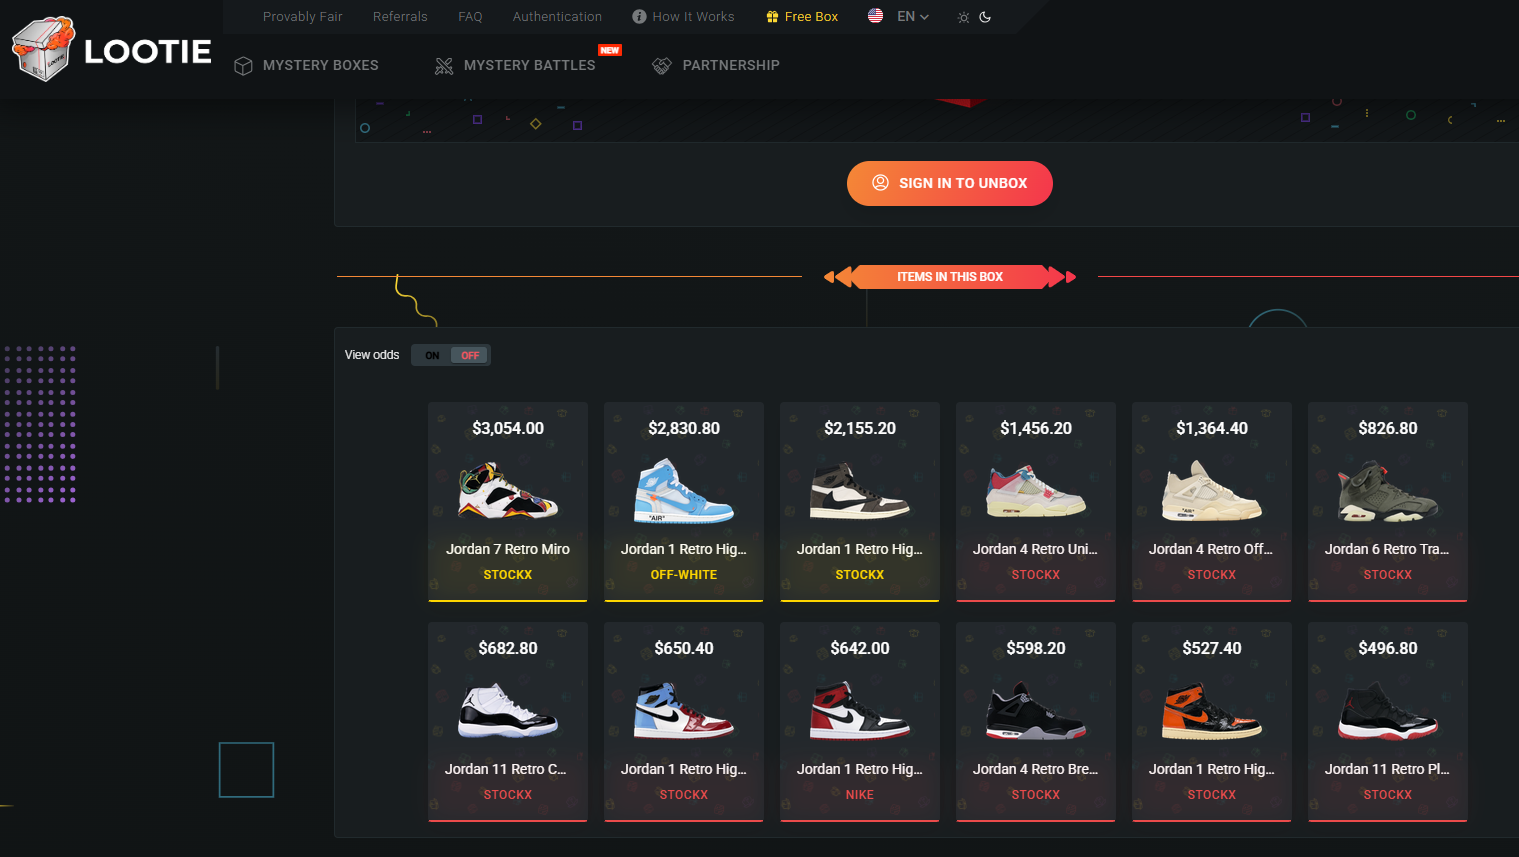Switch to light theme sun icon

coord(963,17)
